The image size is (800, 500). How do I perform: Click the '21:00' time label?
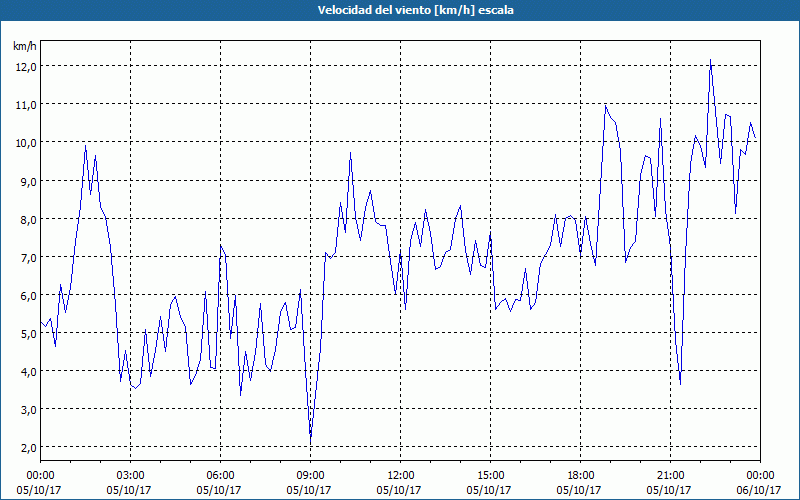[670, 476]
